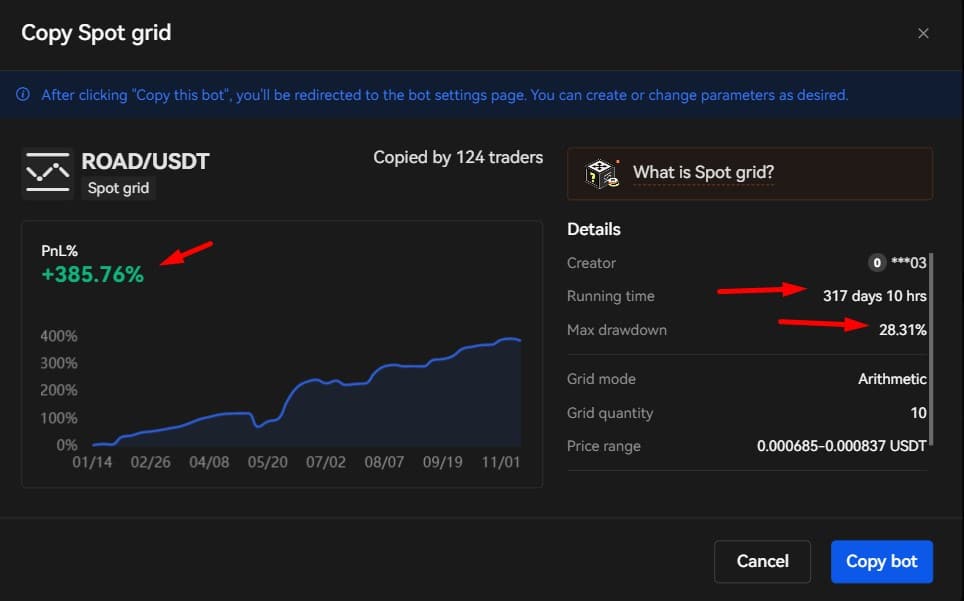Click the ROAD/USDT pair title

(145, 161)
